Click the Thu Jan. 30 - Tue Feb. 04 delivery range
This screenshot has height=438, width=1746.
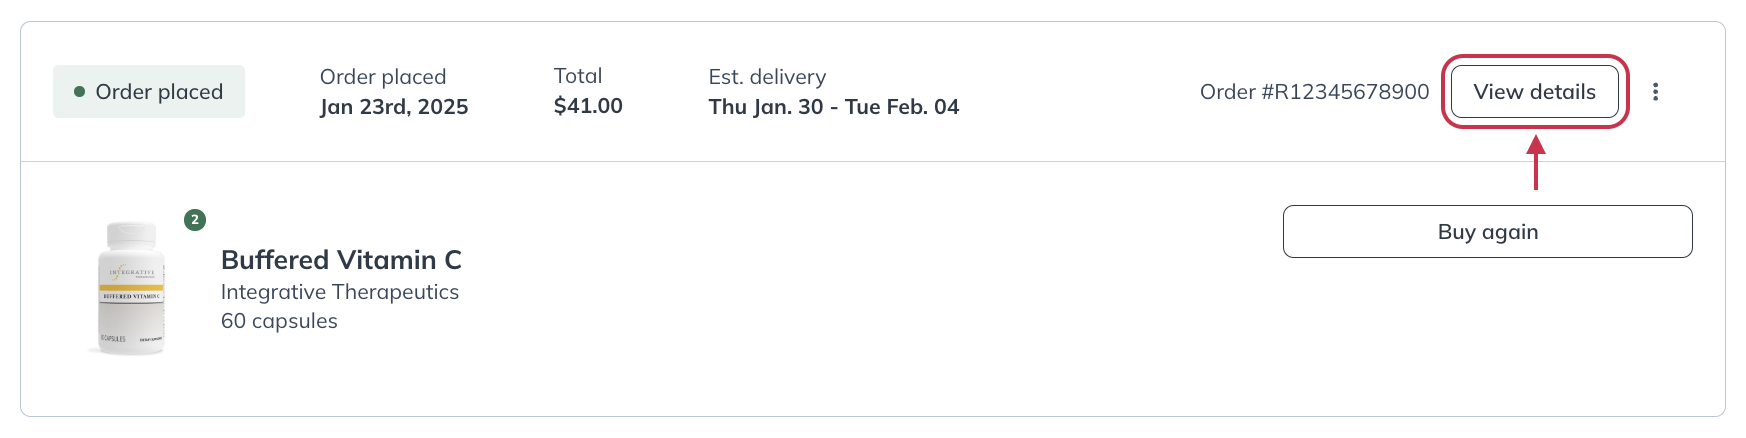(833, 107)
